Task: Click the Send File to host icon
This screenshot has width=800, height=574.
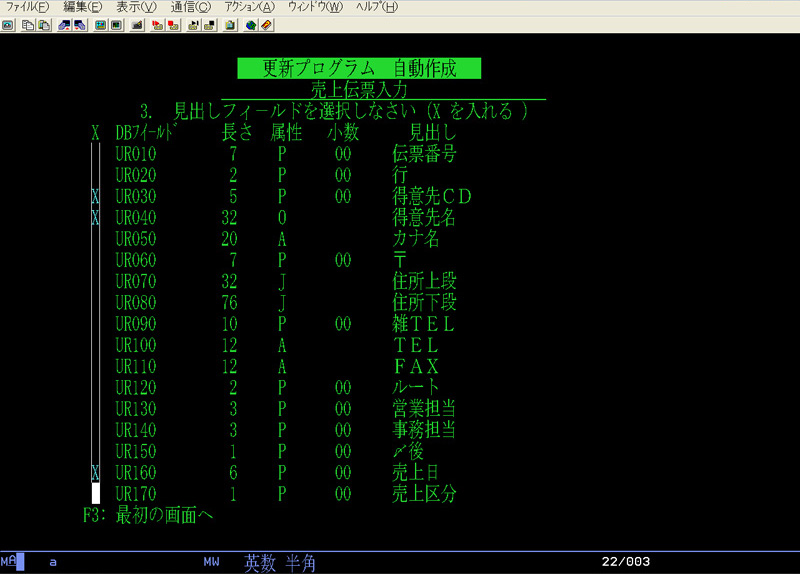Action: pos(64,25)
